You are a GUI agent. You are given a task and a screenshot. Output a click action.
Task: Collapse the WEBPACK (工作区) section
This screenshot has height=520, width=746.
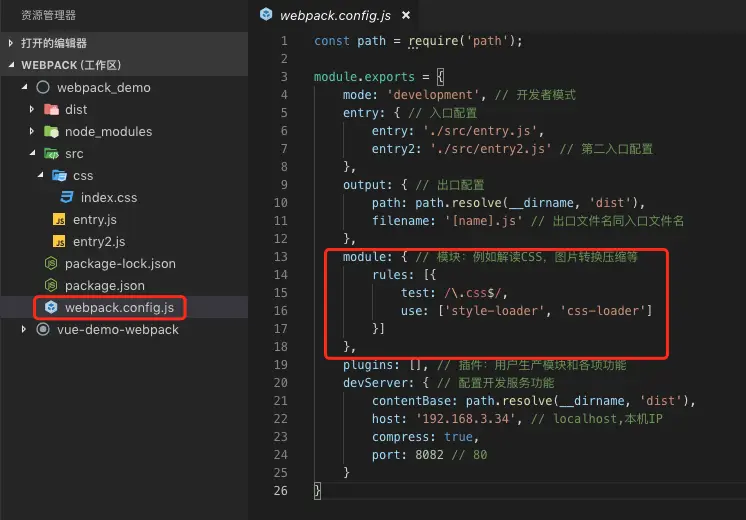(x=11, y=65)
